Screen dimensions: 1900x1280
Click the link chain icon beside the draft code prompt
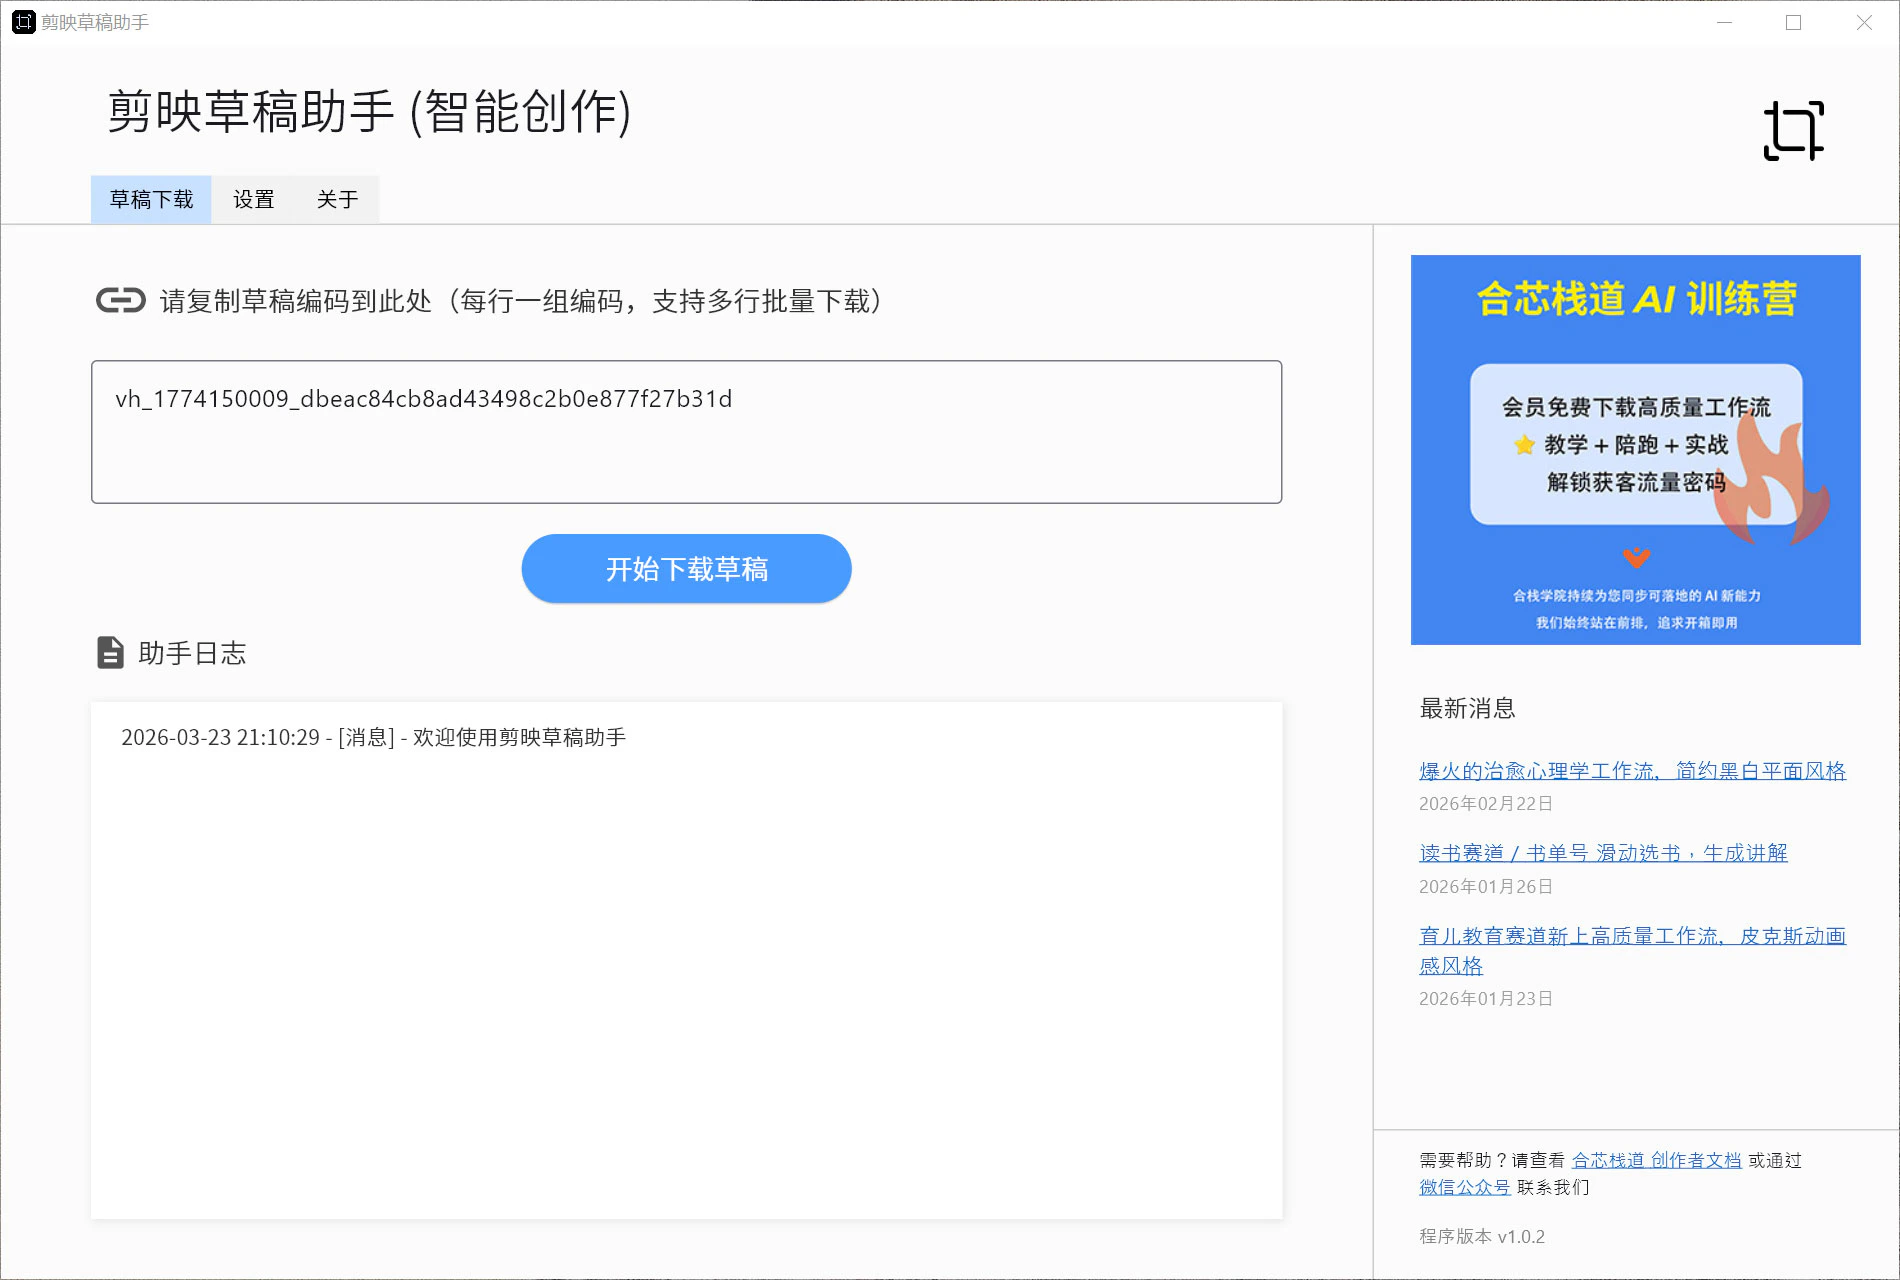[x=121, y=300]
